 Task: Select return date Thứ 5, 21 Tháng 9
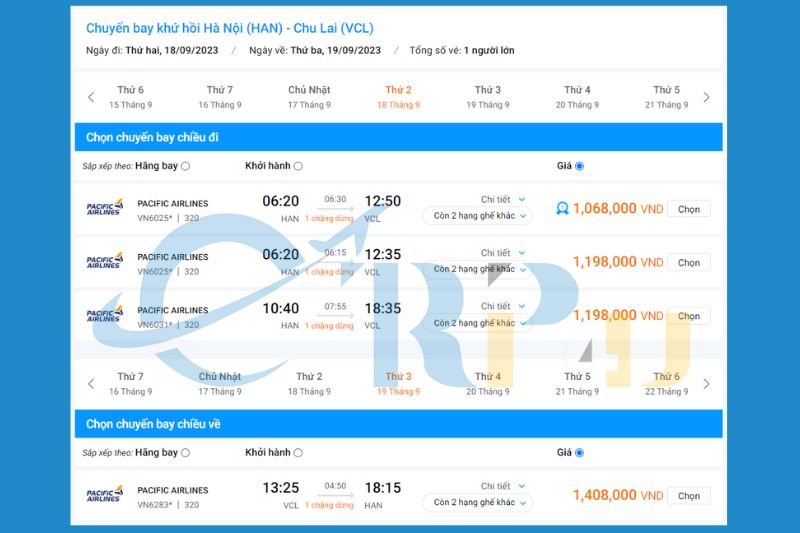pos(577,384)
